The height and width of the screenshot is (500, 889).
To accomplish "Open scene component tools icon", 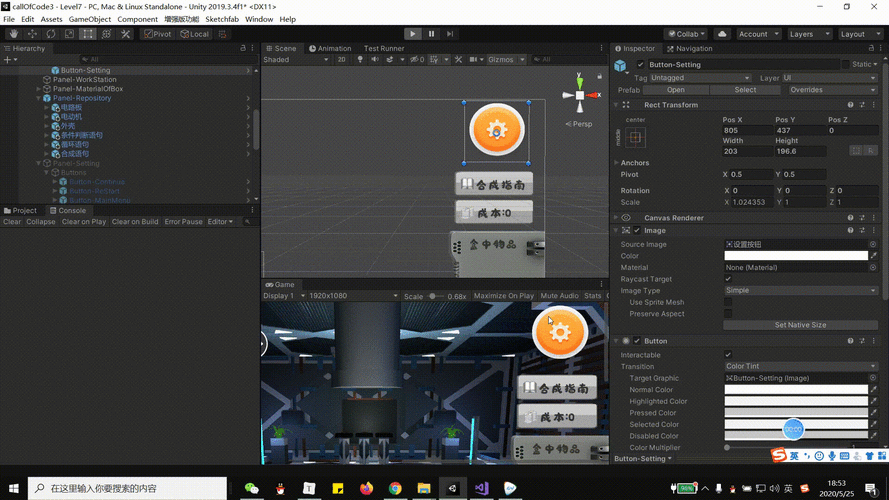I will (458, 60).
